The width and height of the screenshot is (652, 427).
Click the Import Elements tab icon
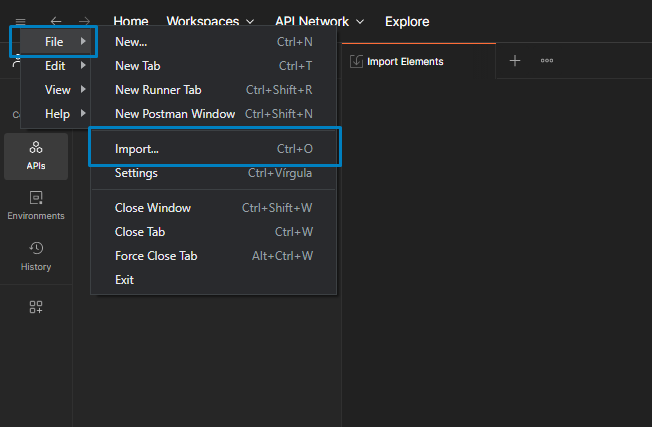coord(356,61)
